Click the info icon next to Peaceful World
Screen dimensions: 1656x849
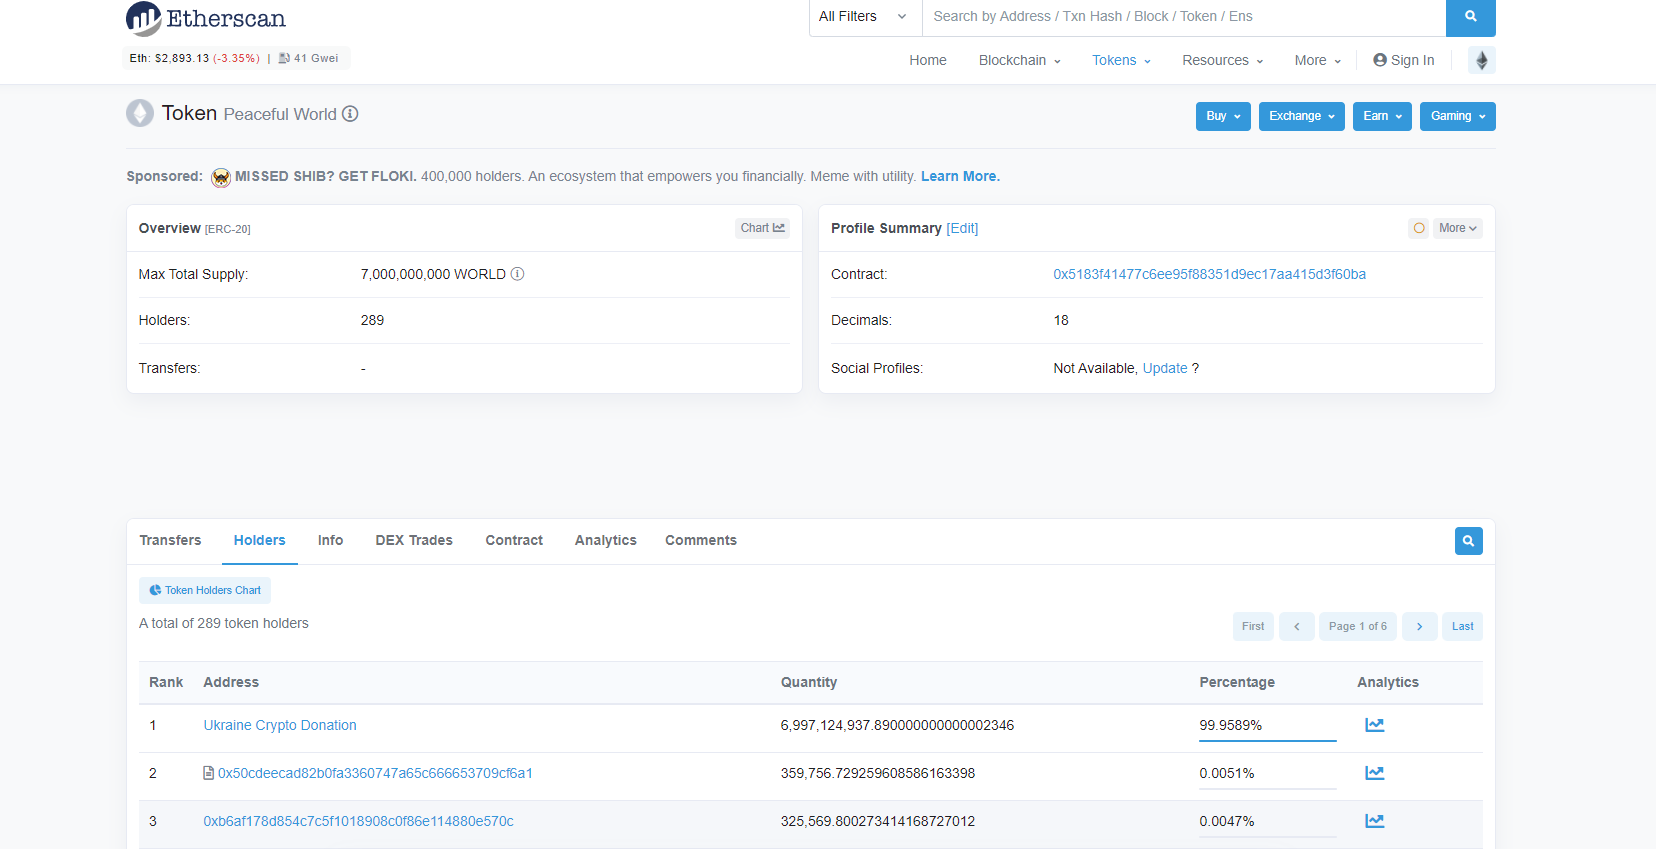tap(350, 114)
